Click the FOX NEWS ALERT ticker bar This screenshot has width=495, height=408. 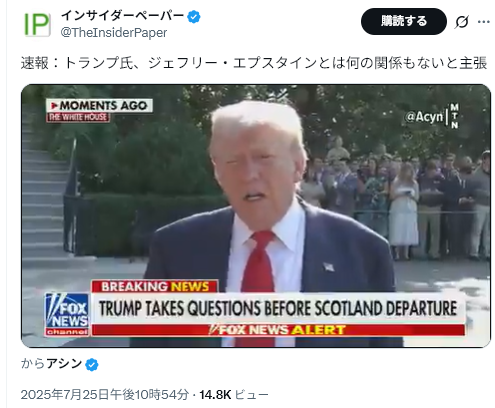click(278, 330)
